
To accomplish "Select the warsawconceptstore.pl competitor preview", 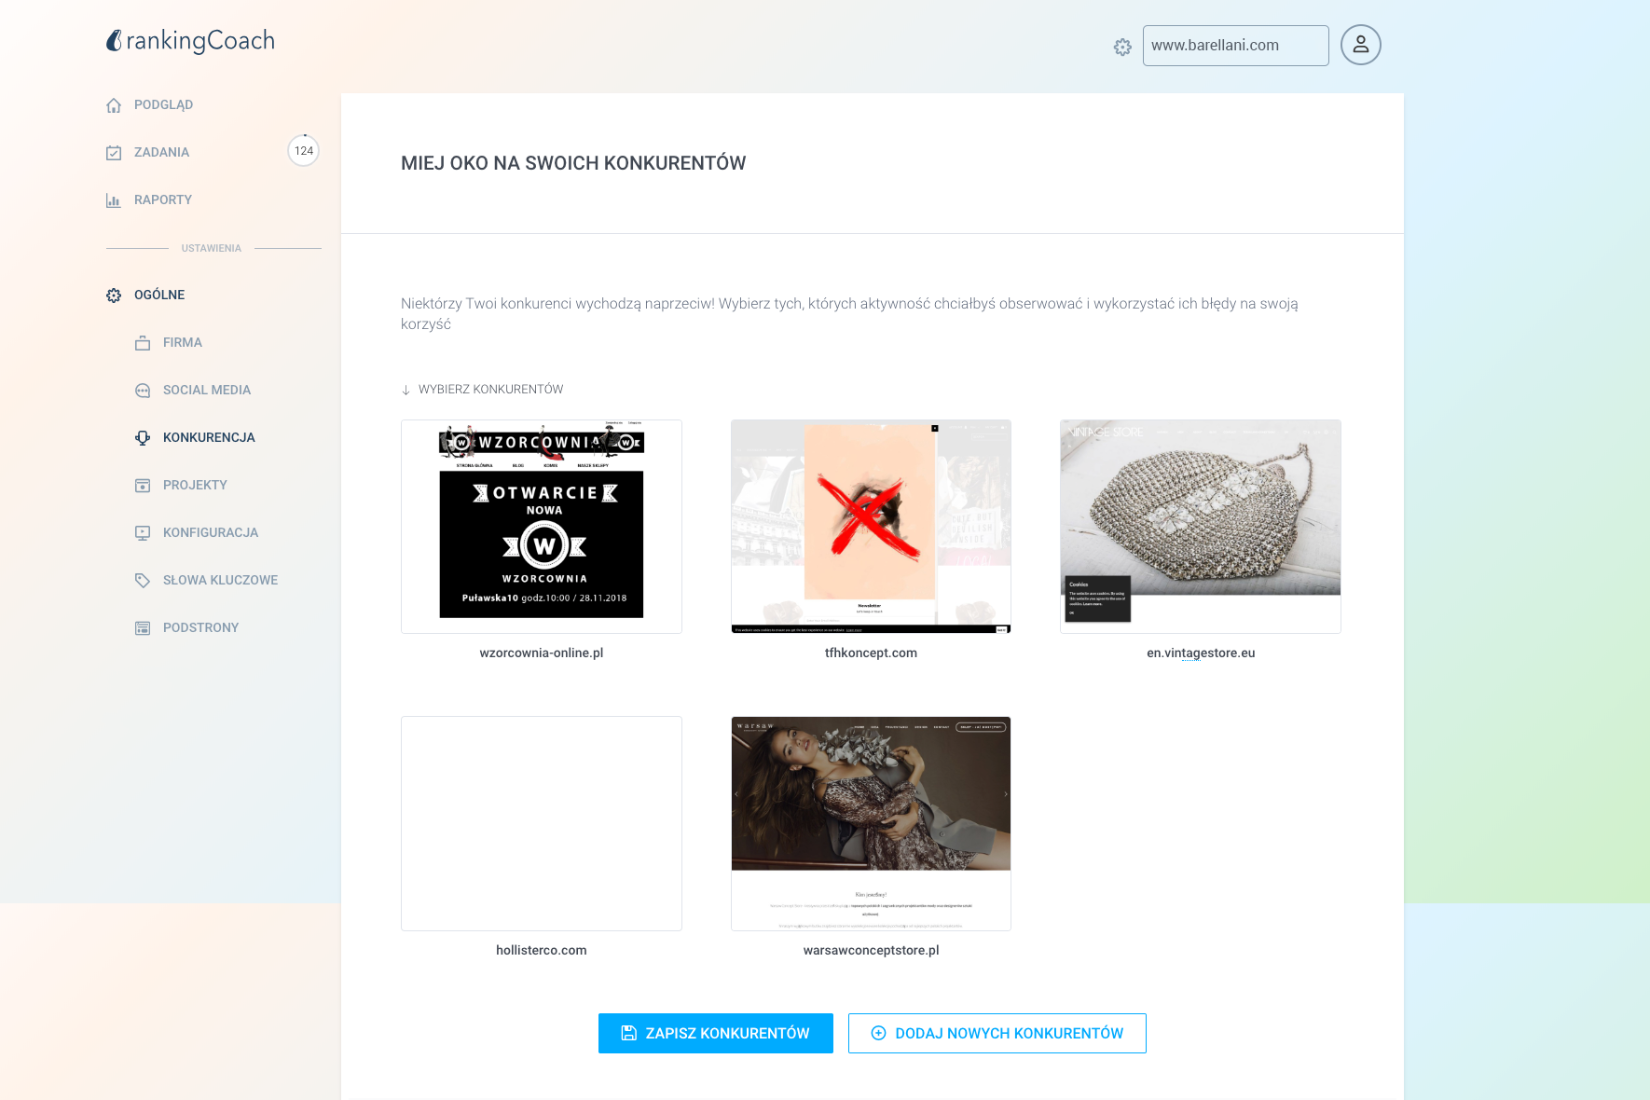I will pos(870,823).
